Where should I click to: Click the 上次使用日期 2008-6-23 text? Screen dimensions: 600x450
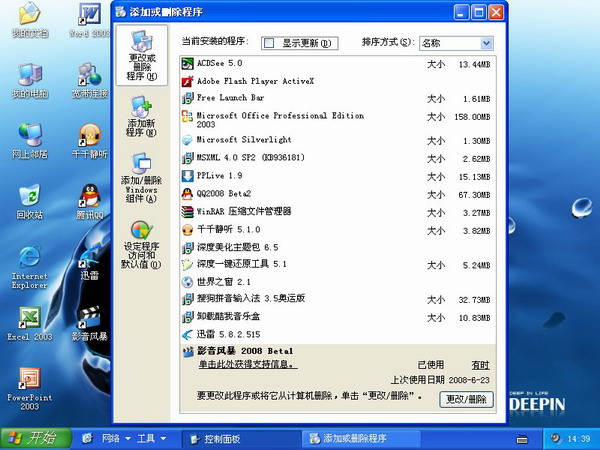click(440, 380)
